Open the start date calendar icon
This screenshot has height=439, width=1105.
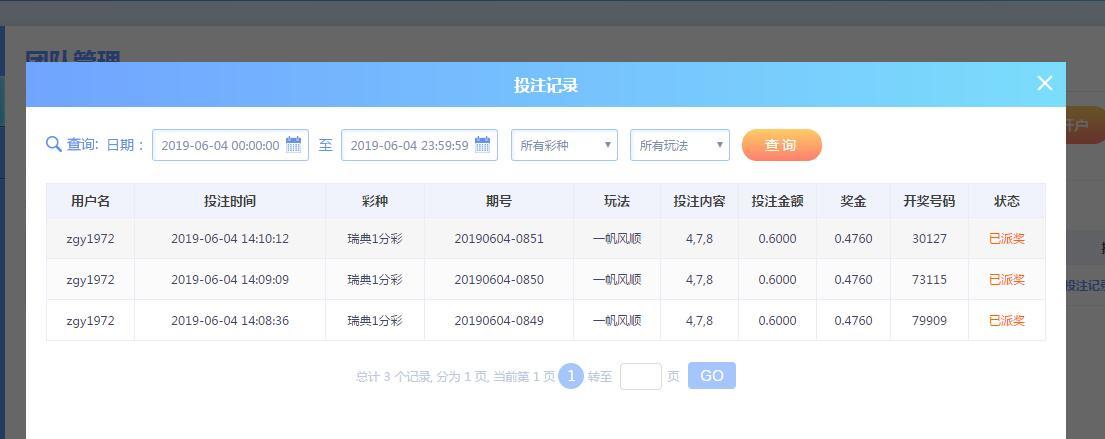(294, 144)
